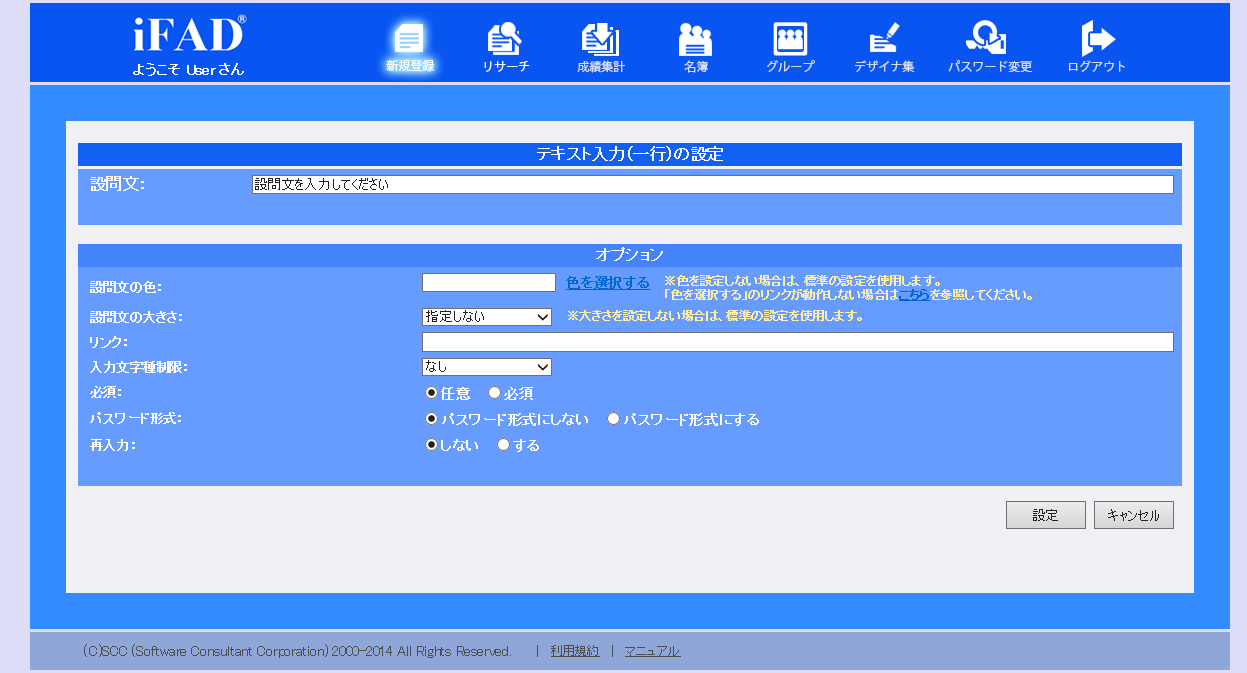Click the リサーチ menu label

click(x=505, y=67)
